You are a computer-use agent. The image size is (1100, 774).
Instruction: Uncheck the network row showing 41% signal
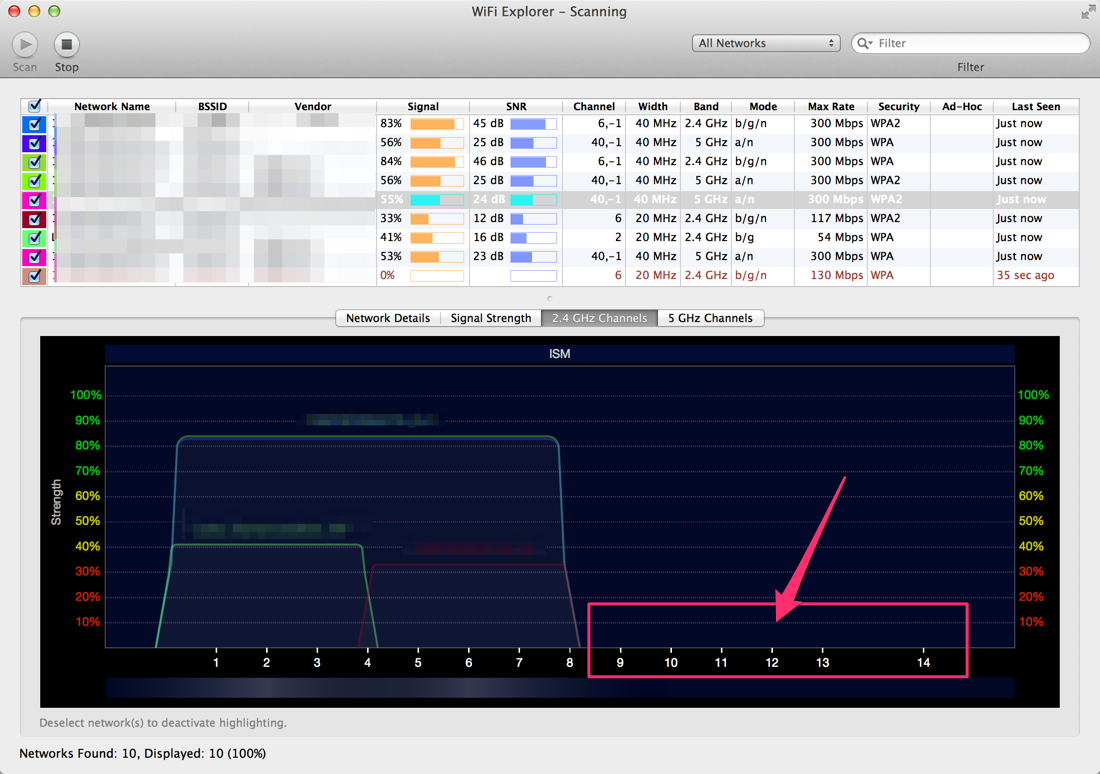[x=34, y=238]
